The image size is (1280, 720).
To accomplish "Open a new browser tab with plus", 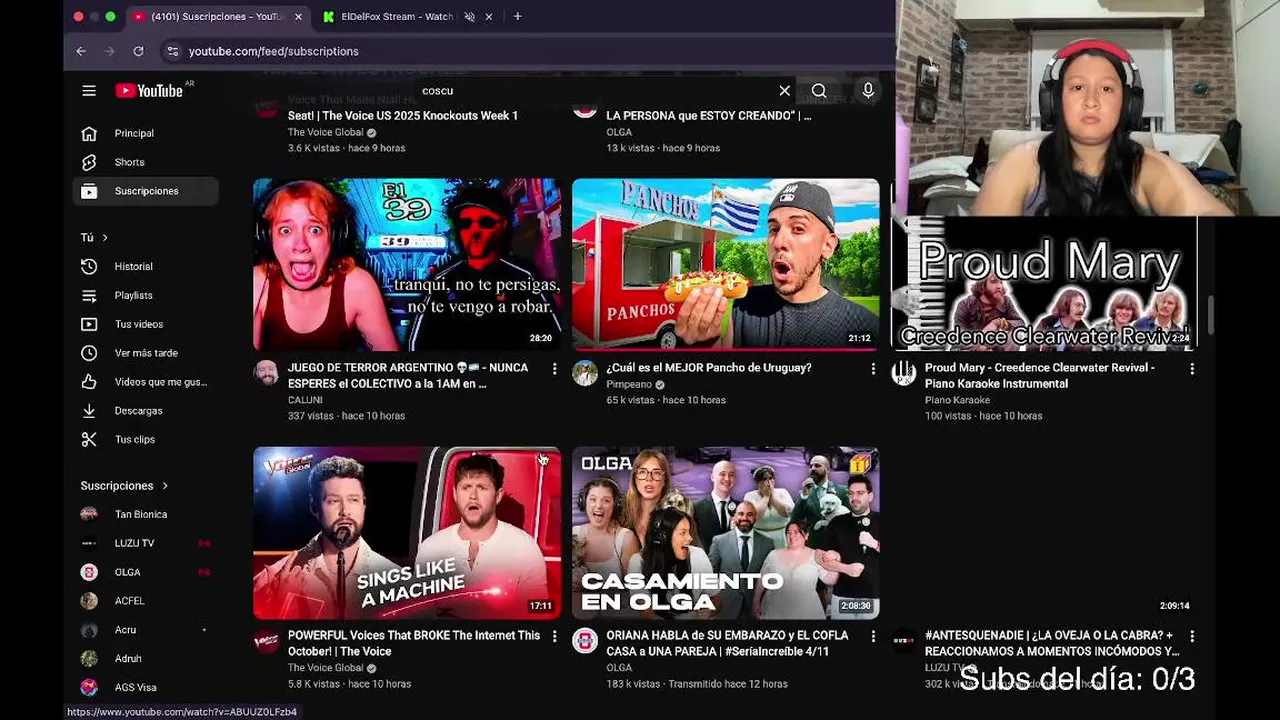I will click(517, 16).
